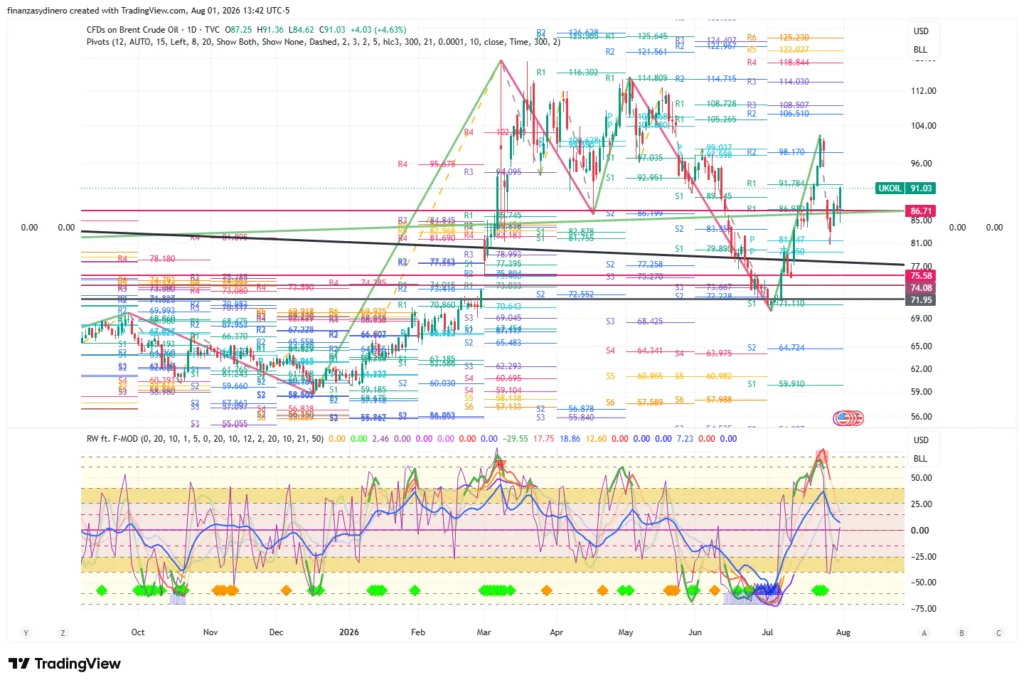
Task: Click the 104.00 price axis label
Action: click(923, 125)
